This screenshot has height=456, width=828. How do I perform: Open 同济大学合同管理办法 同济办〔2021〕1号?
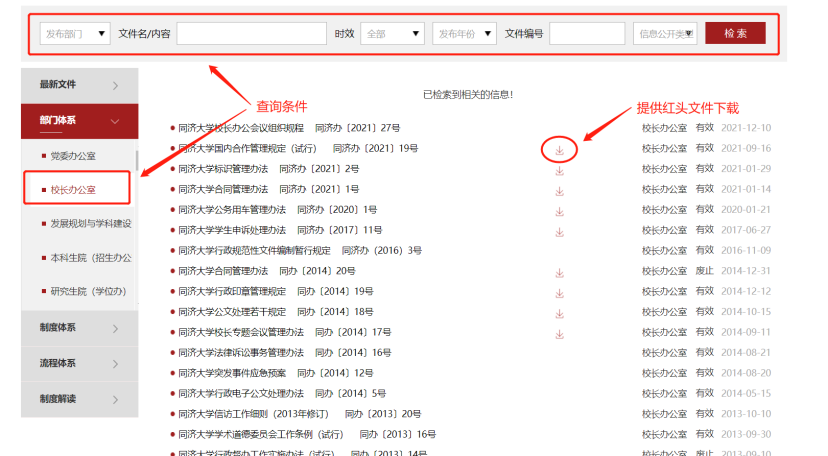[x=223, y=189]
